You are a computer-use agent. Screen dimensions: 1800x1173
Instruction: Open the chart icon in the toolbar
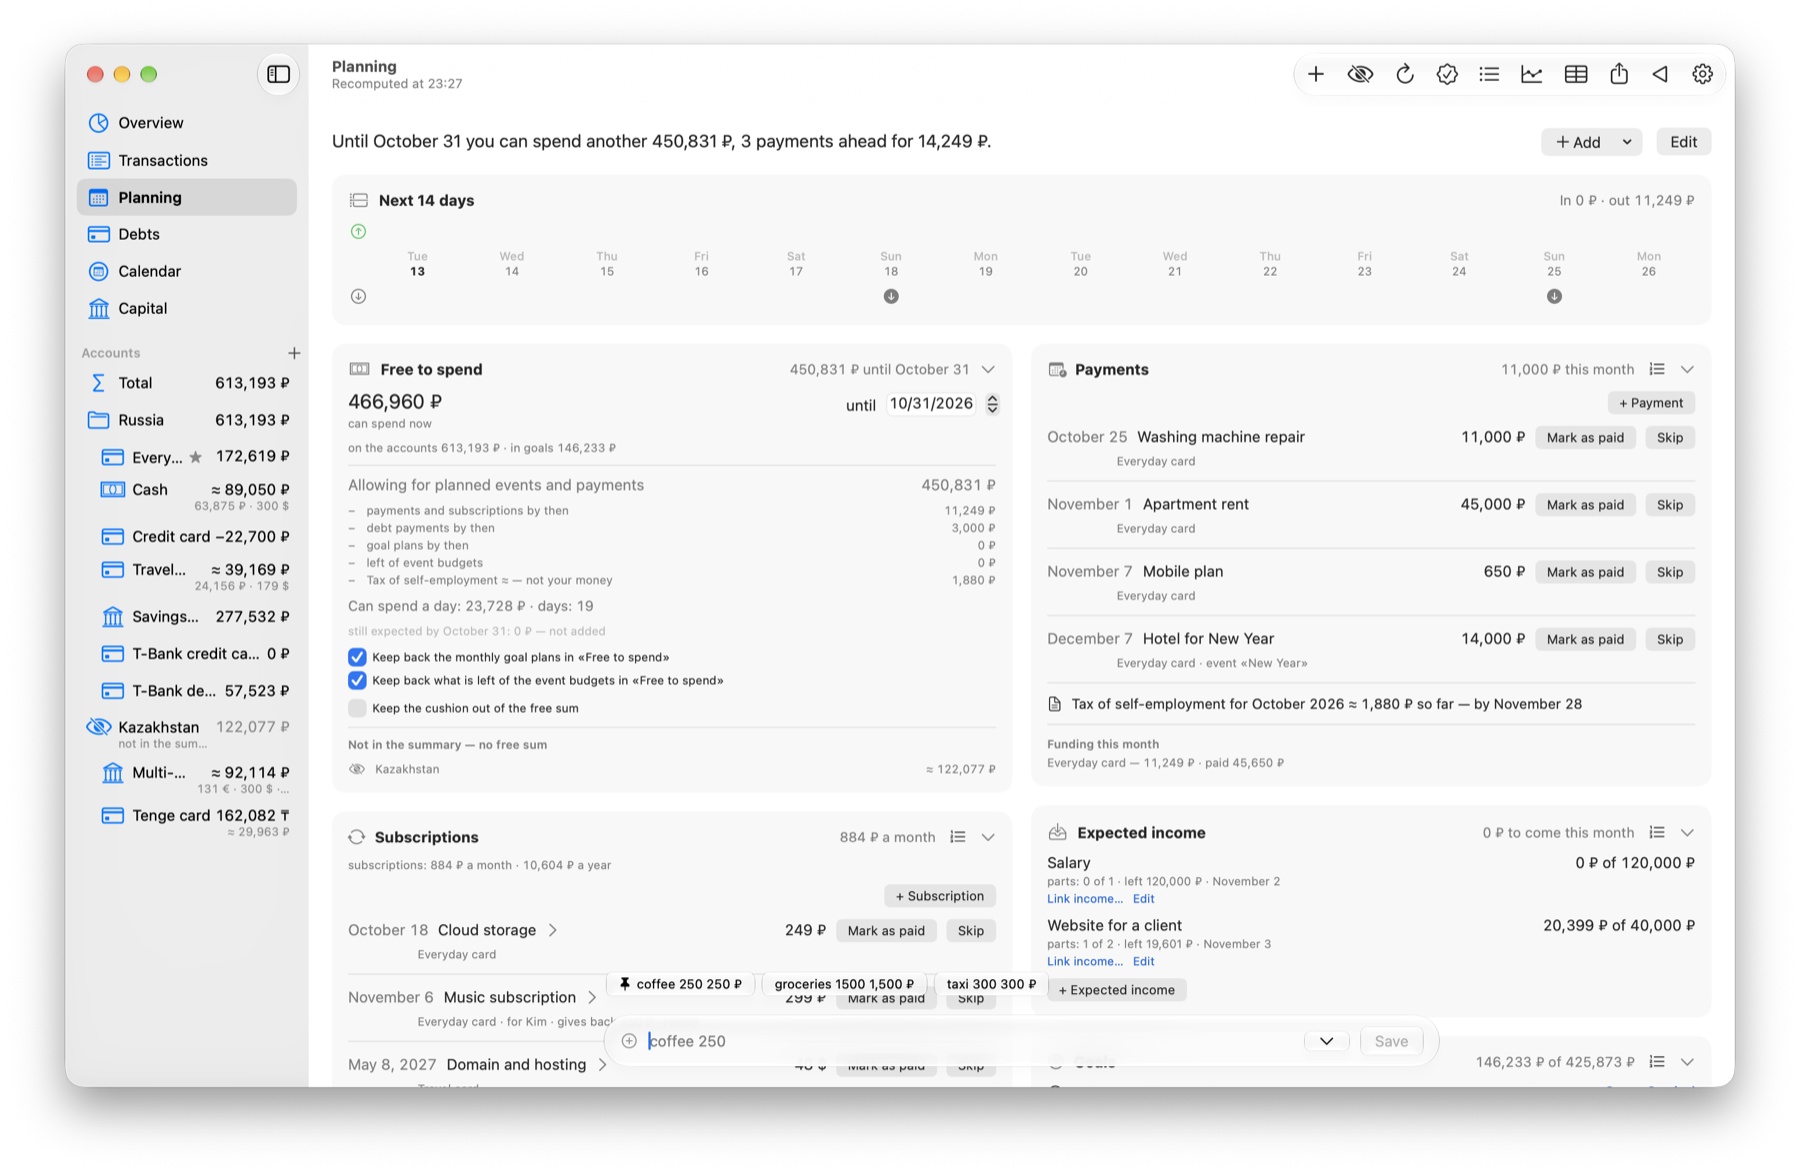[1532, 74]
